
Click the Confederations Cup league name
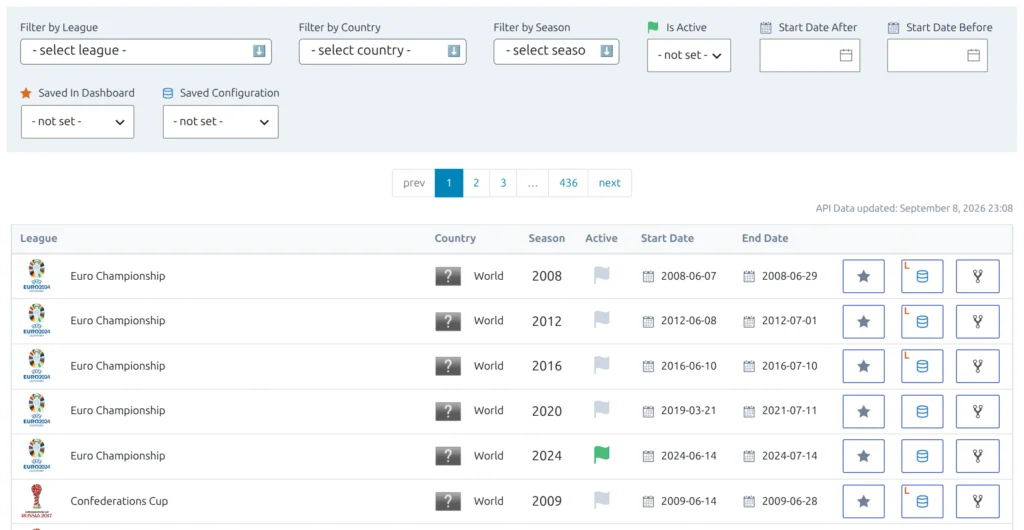(119, 501)
